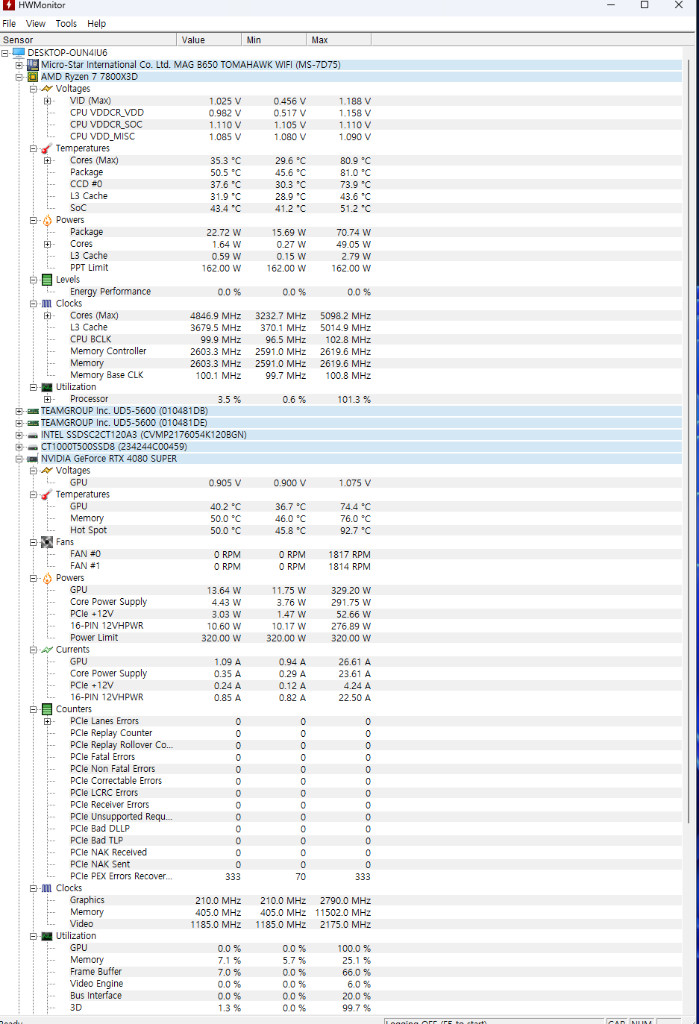Expand the INTEL SSDSC2CT120A3 drive node
Image resolution: width=699 pixels, height=1024 pixels.
click(19, 435)
